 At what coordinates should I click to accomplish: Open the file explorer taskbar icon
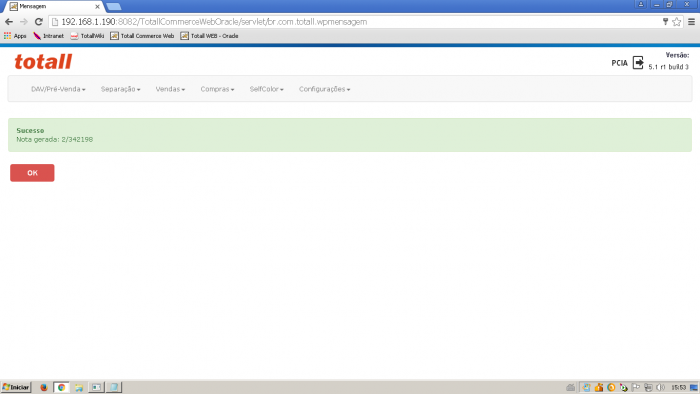tap(79, 387)
